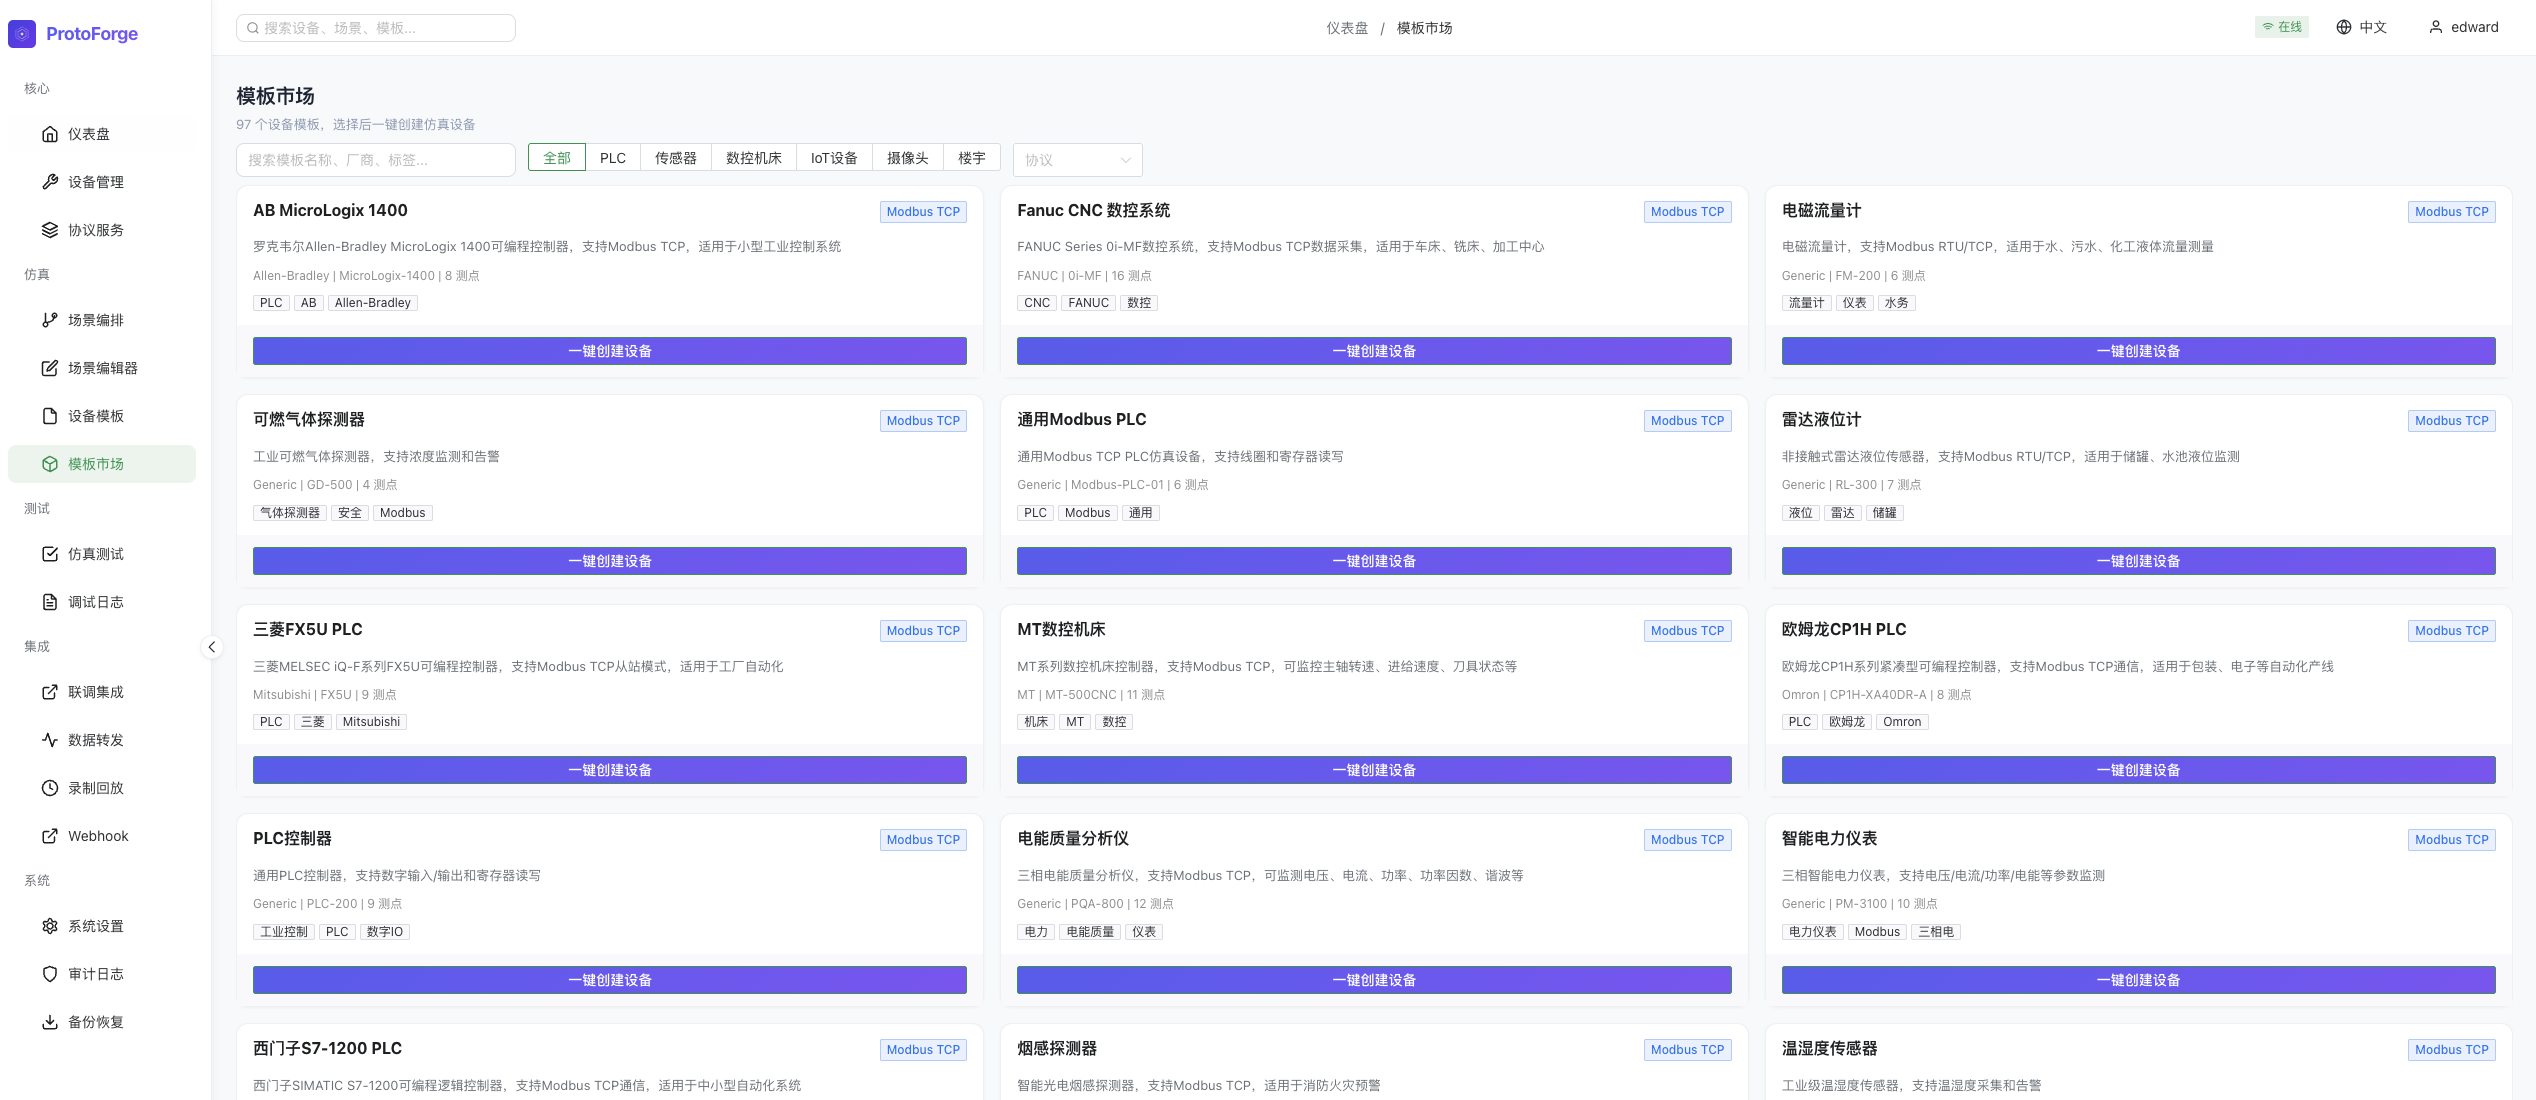
Task: Click the Allen-Bradley tag on AB MicroLogix card
Action: coord(373,303)
